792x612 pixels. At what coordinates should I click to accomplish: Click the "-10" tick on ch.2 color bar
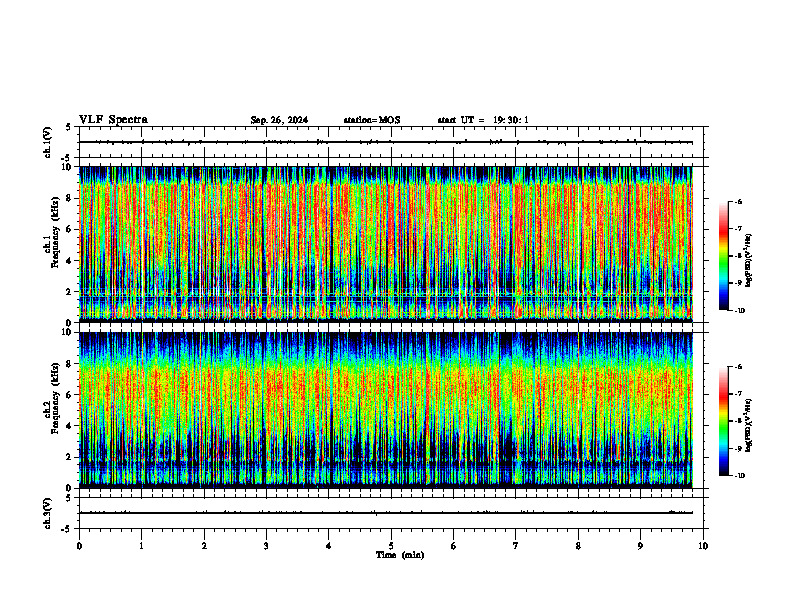coord(739,476)
